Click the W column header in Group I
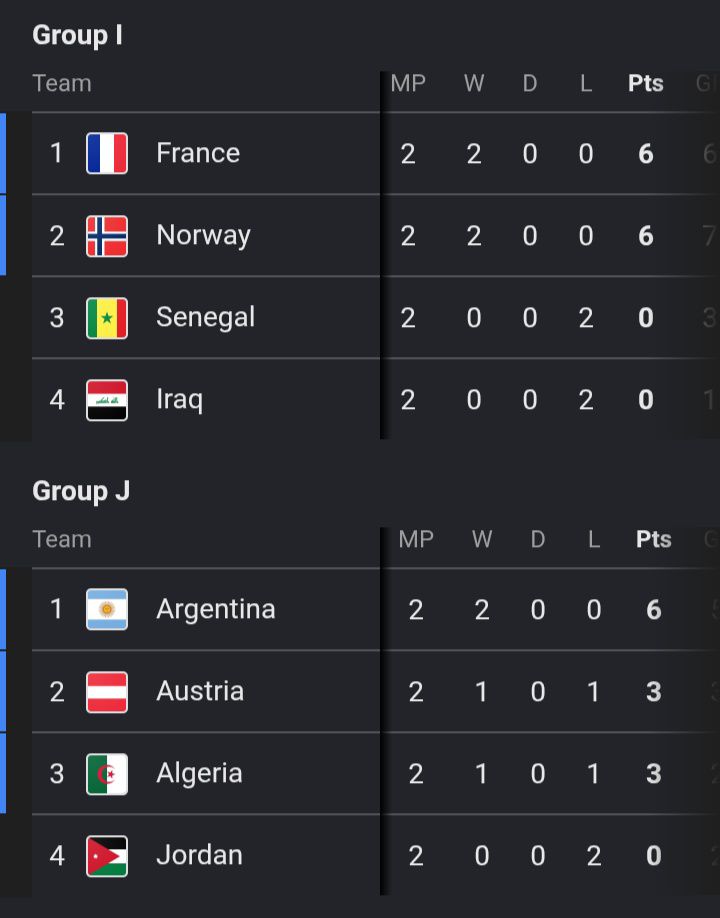720x918 pixels. tap(474, 83)
